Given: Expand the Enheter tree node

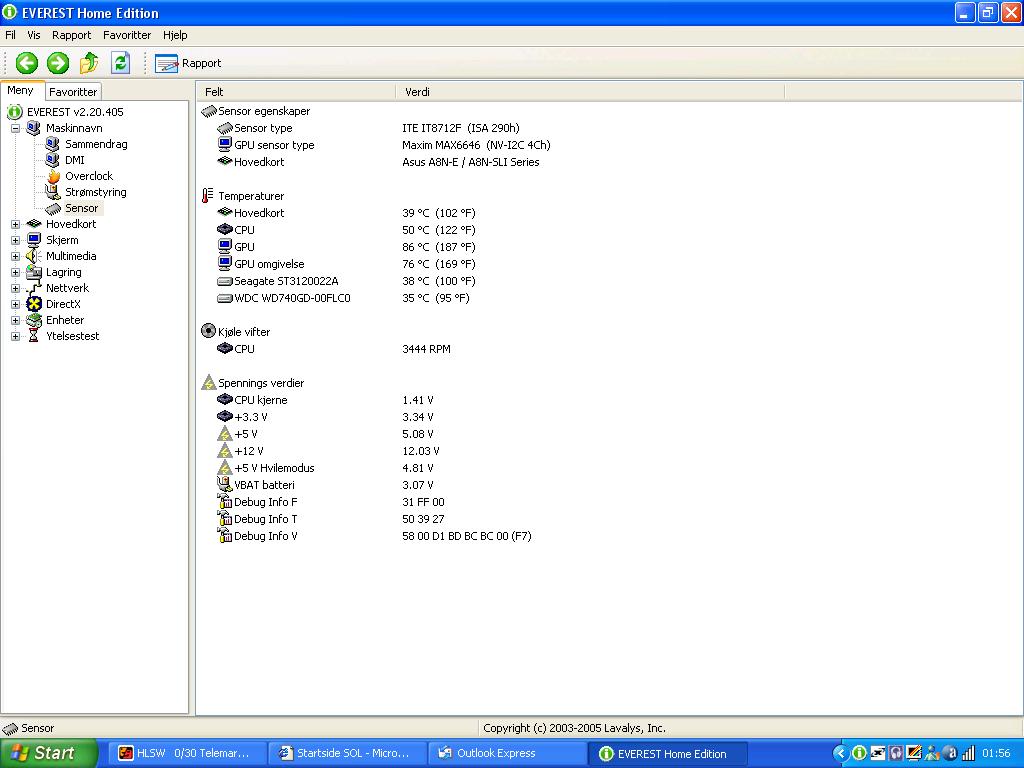Looking at the screenshot, I should click(x=16, y=320).
